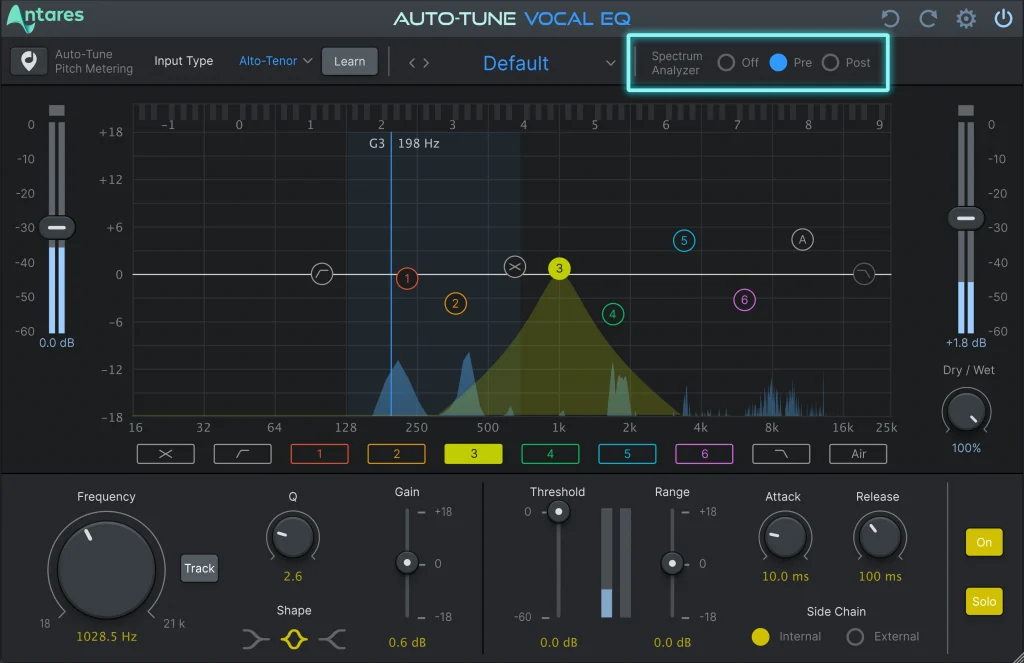Select band 6 purple node on graph
The width and height of the screenshot is (1024, 663).
[744, 300]
